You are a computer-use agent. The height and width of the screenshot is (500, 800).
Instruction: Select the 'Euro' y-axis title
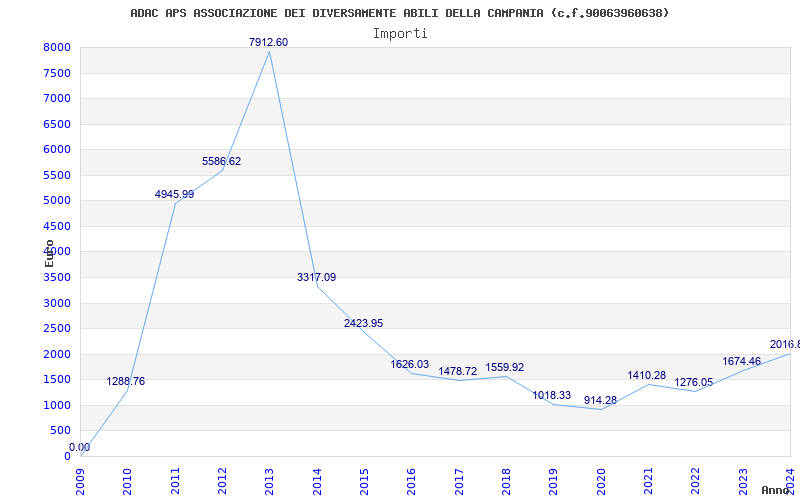49,253
